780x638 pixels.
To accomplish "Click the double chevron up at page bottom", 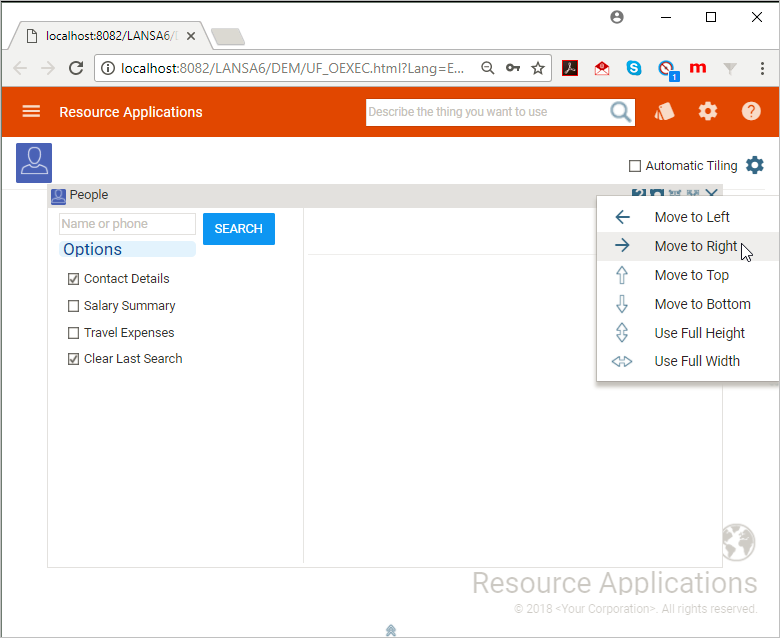I will tap(391, 630).
